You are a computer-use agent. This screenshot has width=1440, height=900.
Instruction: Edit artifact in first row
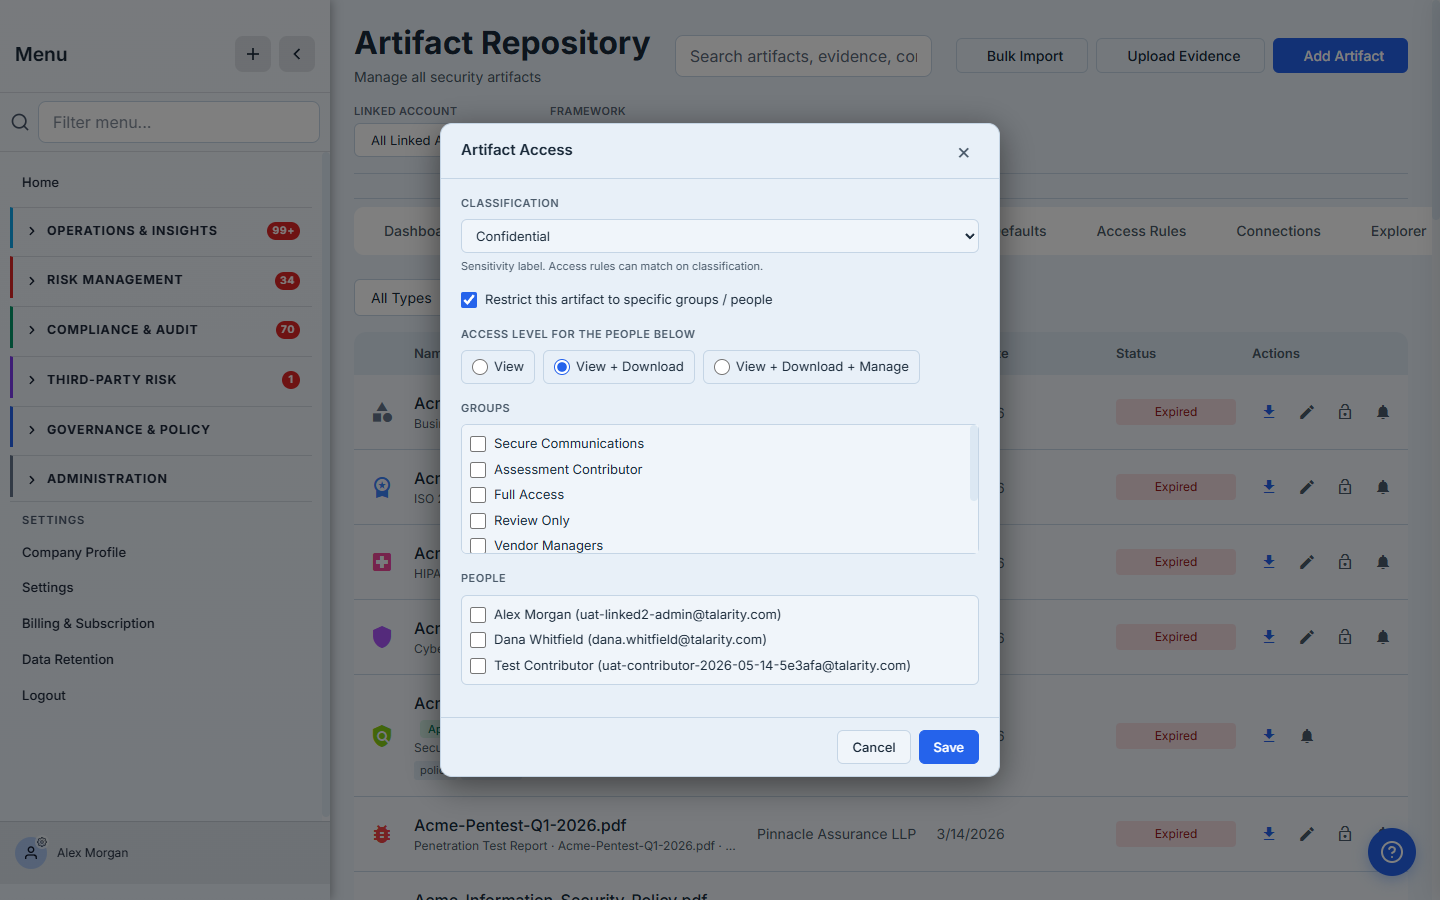1307,412
